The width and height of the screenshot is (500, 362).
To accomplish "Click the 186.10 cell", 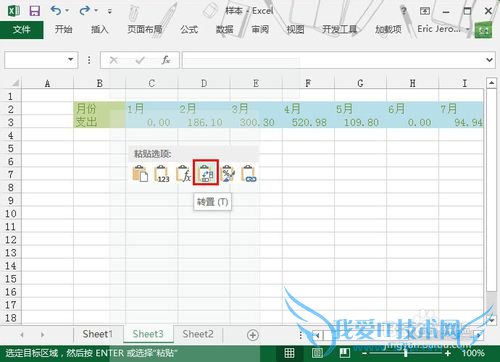I will 204,122.
